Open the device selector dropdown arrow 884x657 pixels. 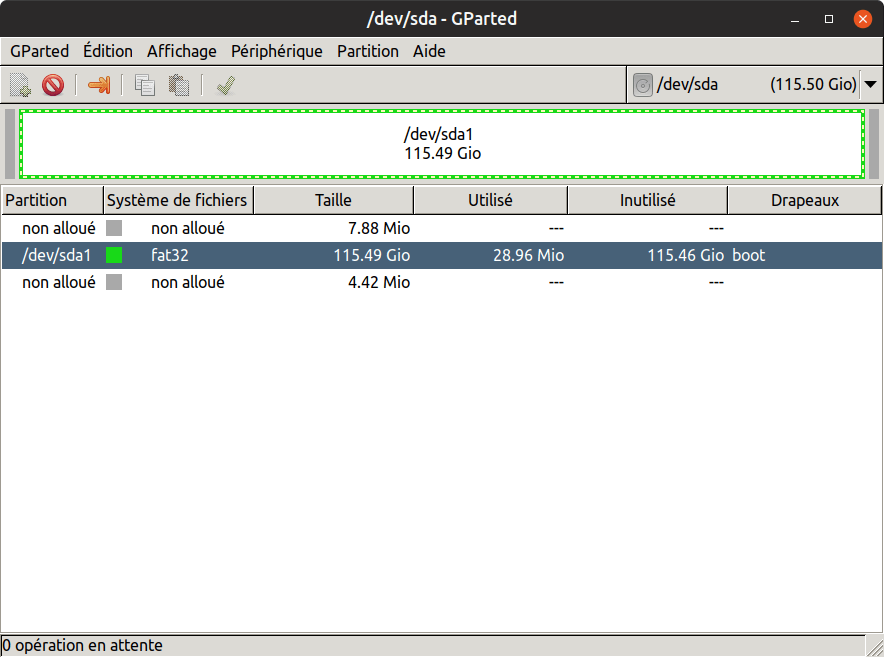click(x=870, y=85)
